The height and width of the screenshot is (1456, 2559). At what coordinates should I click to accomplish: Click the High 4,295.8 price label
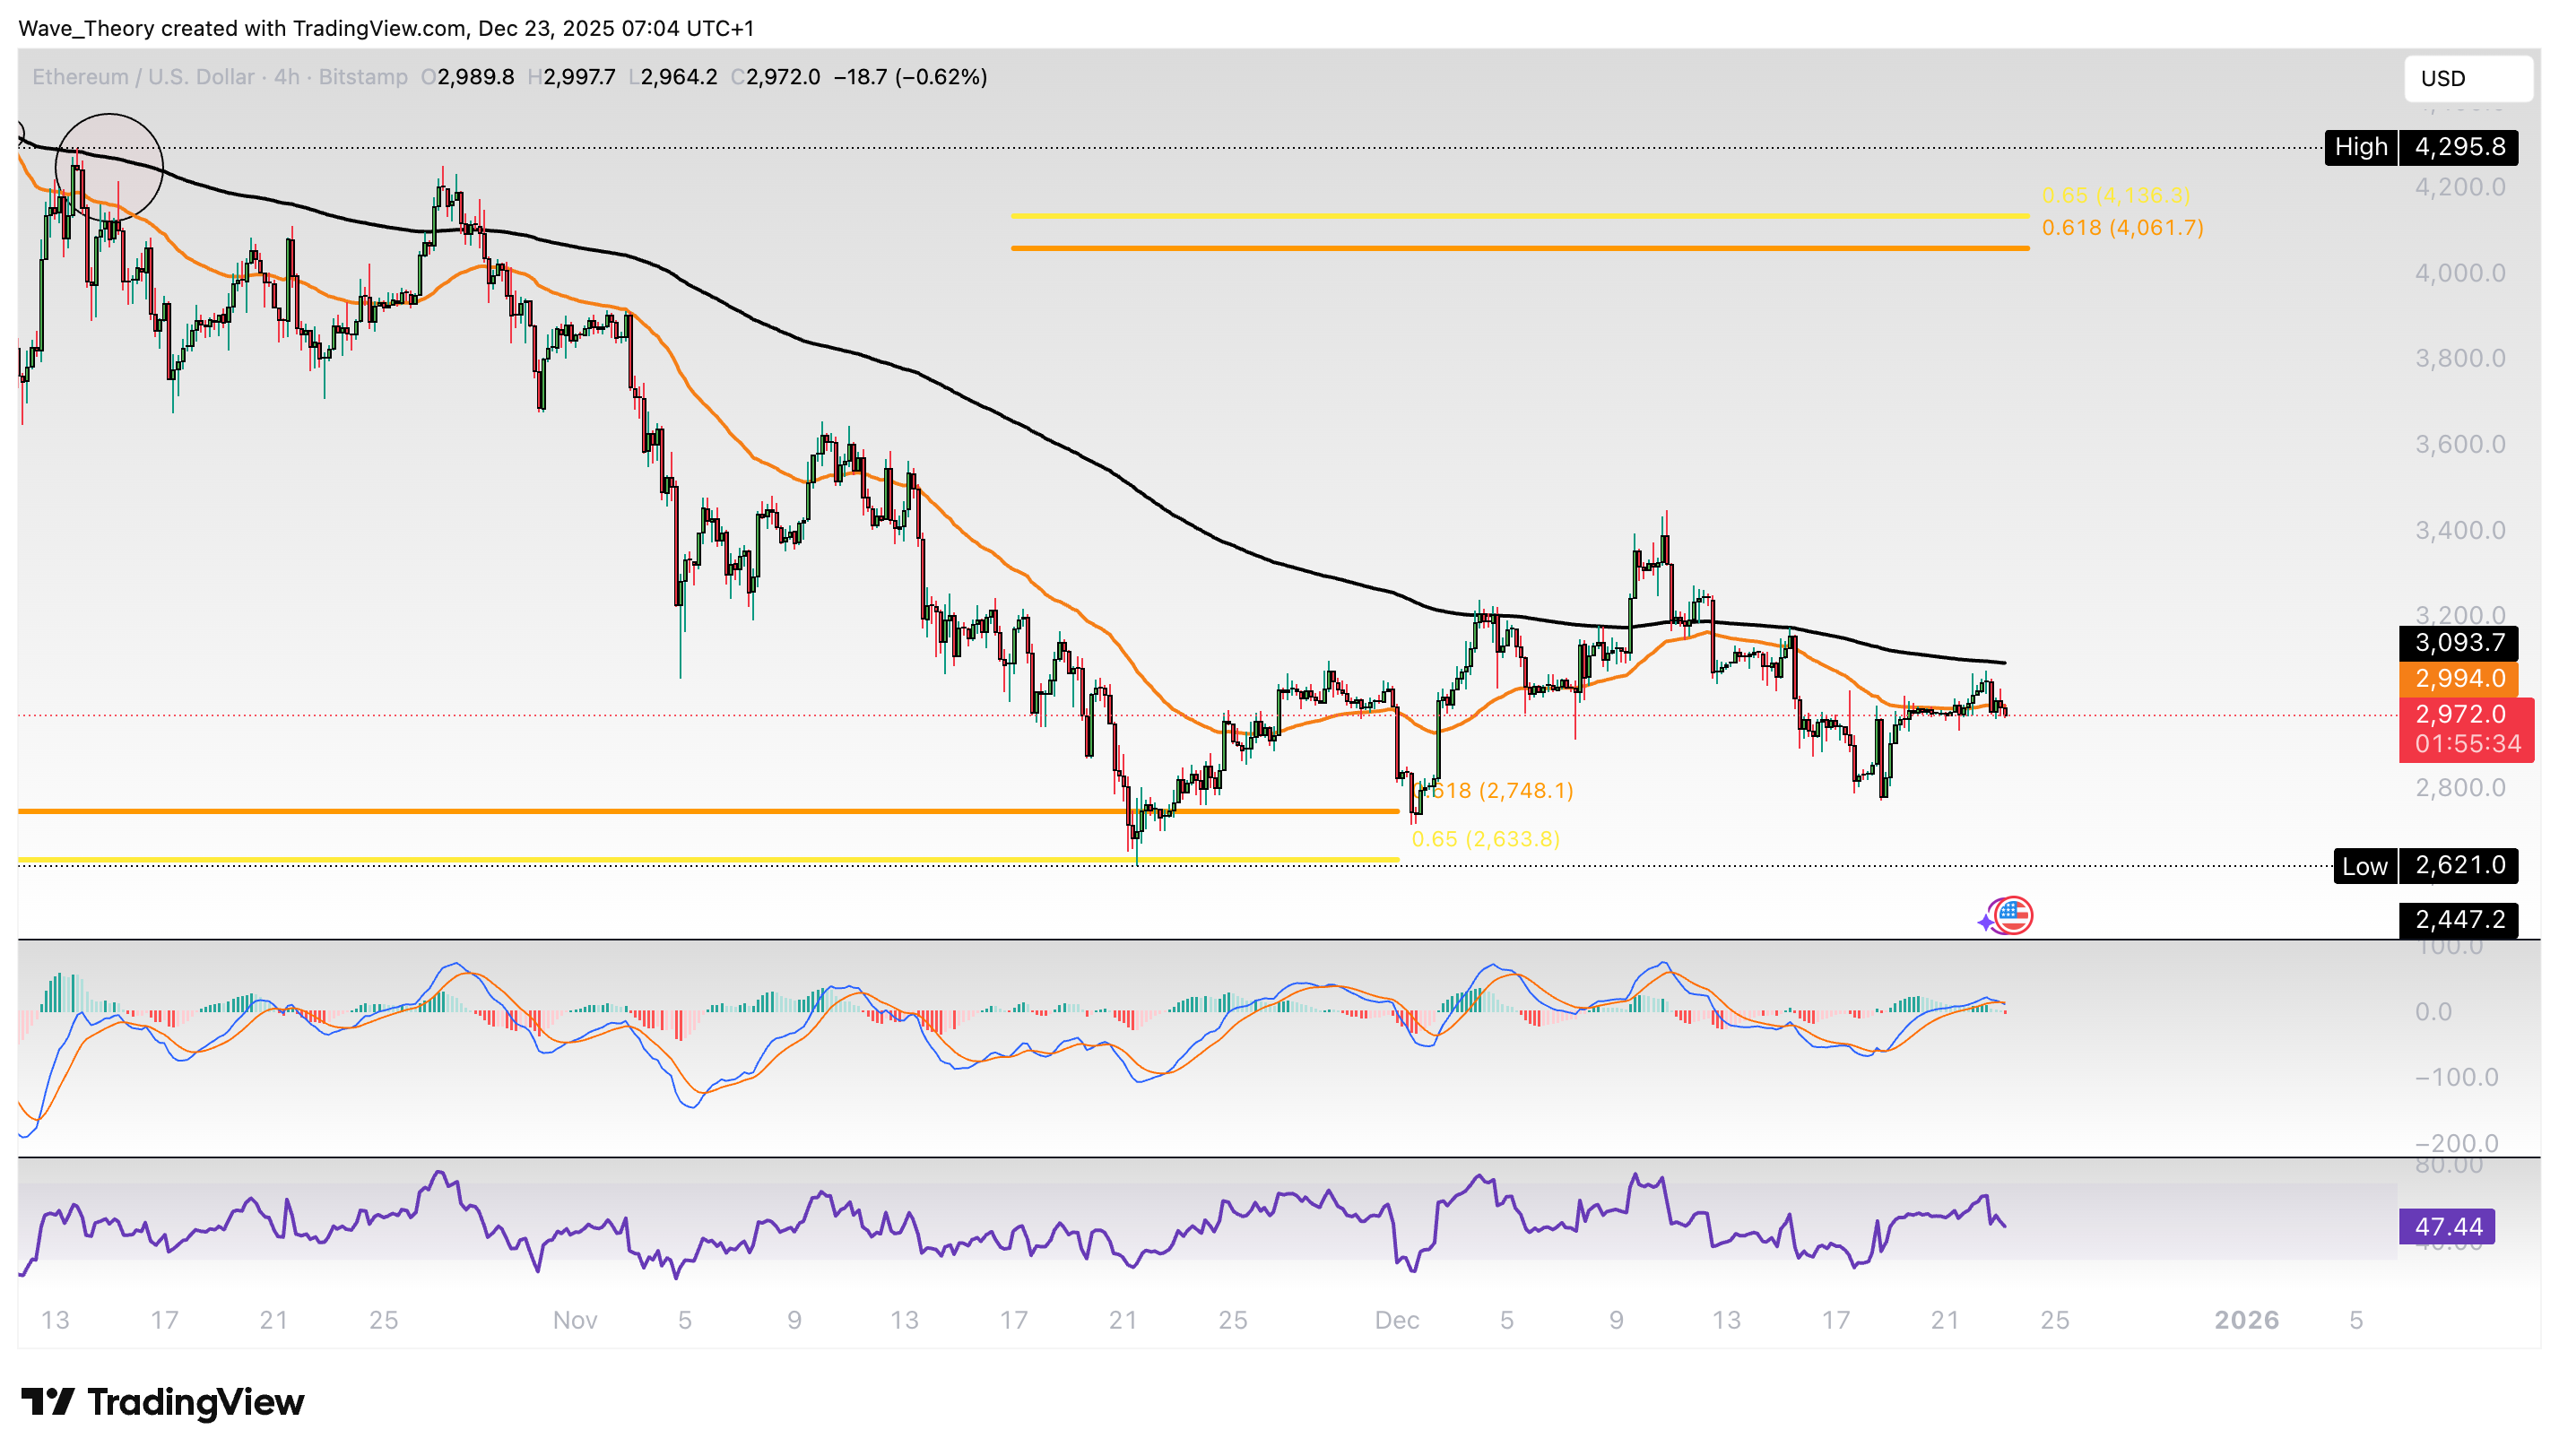pos(2420,147)
